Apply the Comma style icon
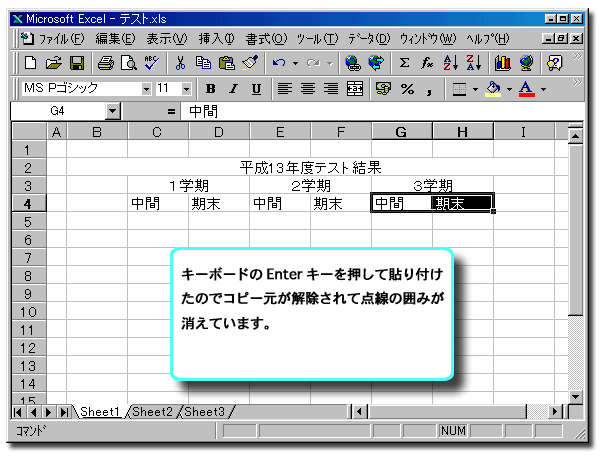This screenshot has width=600, height=456. coord(429,90)
